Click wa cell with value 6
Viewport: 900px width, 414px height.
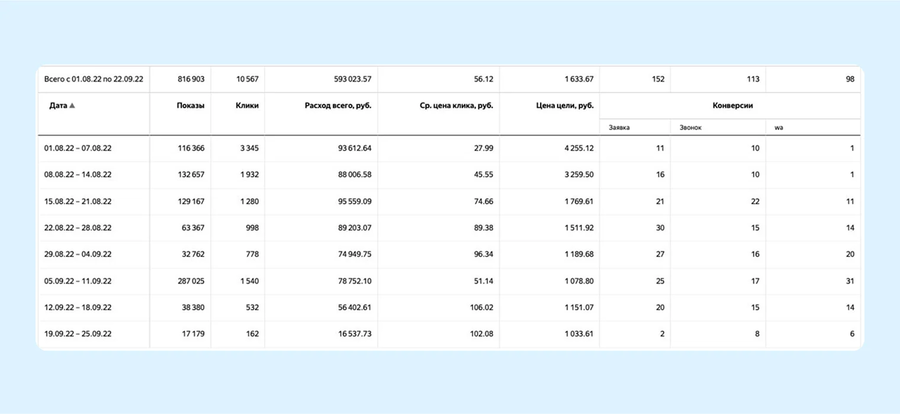(x=852, y=334)
